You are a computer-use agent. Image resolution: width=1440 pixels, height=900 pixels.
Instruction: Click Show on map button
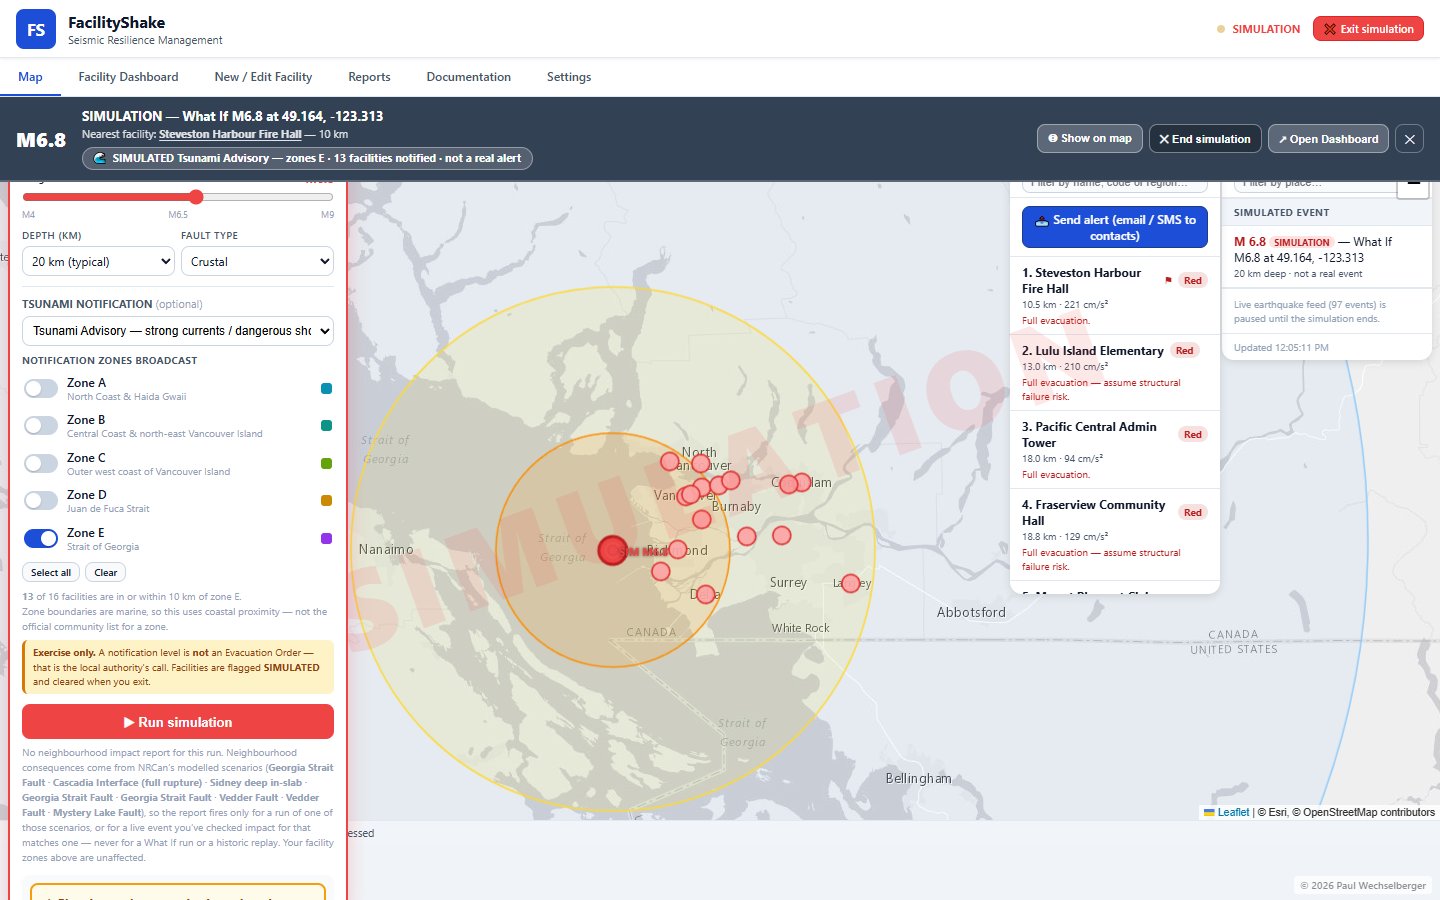coord(1089,139)
